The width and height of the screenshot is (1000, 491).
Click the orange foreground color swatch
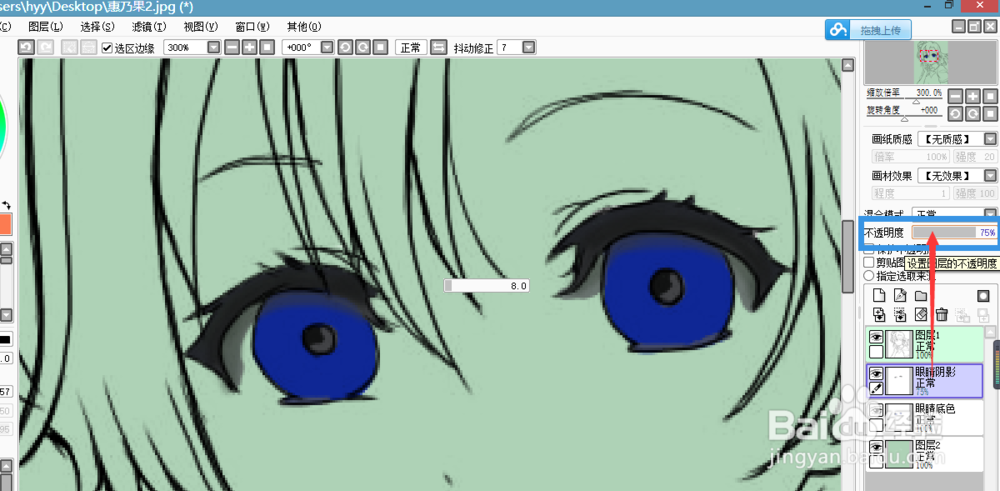tap(5, 224)
